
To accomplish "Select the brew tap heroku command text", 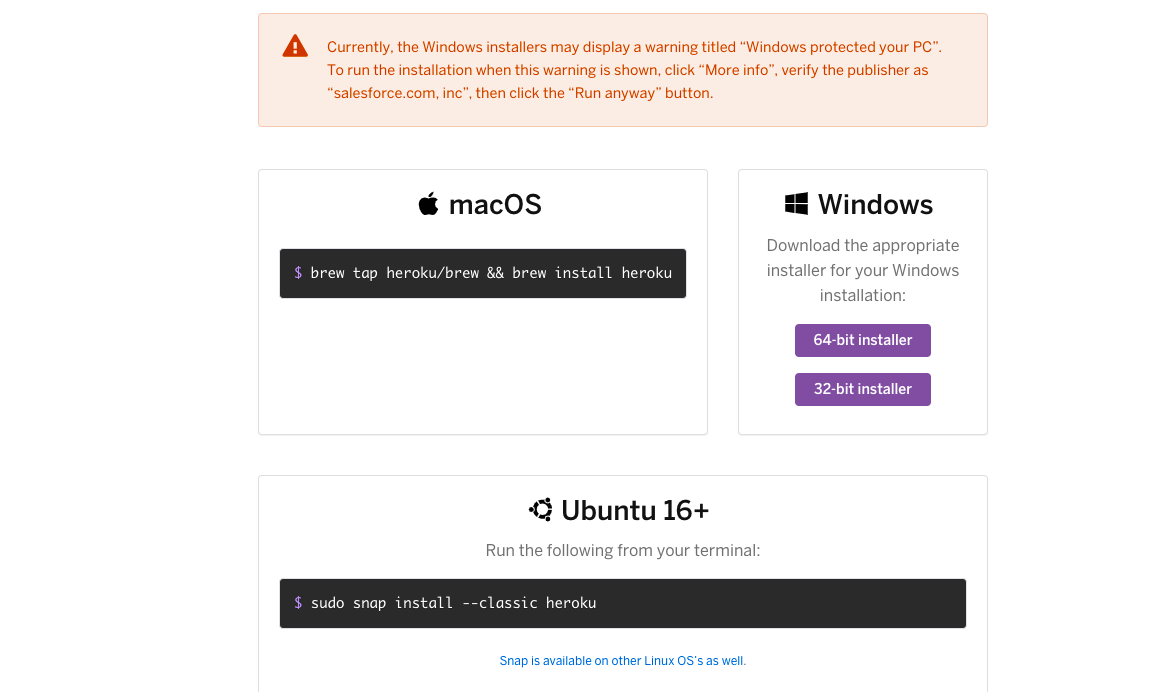I will tap(491, 272).
